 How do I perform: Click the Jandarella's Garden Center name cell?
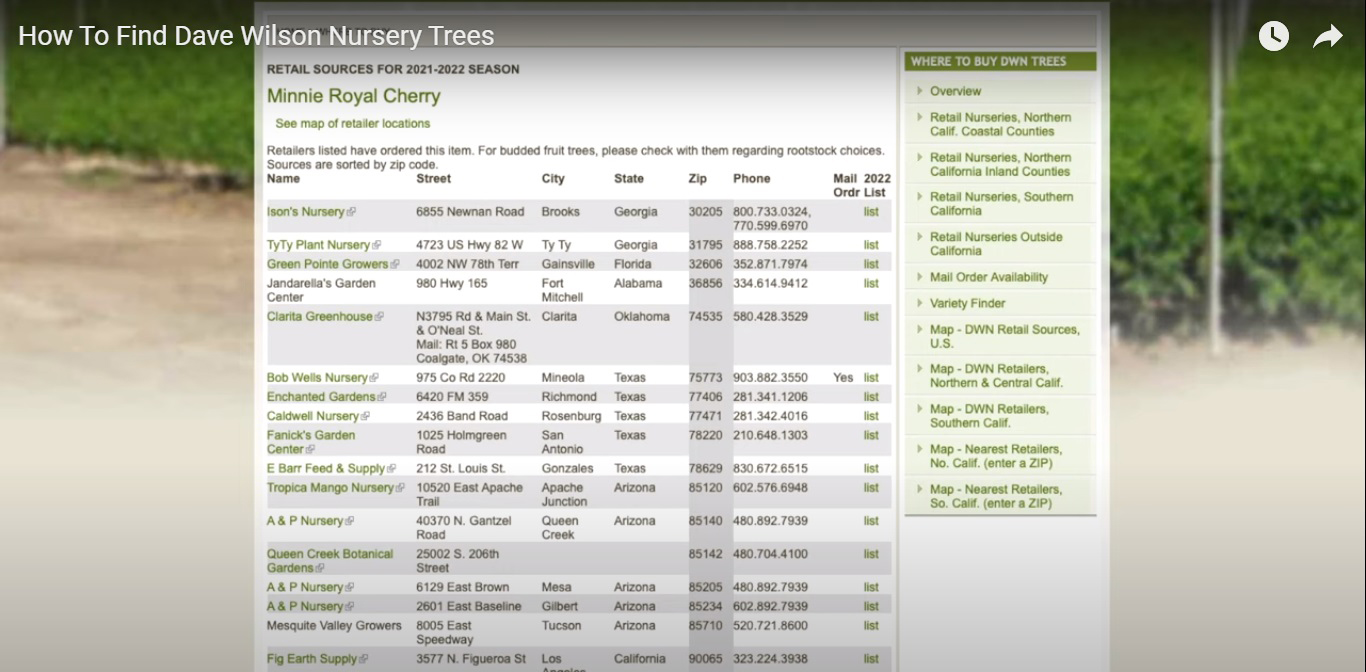321,290
